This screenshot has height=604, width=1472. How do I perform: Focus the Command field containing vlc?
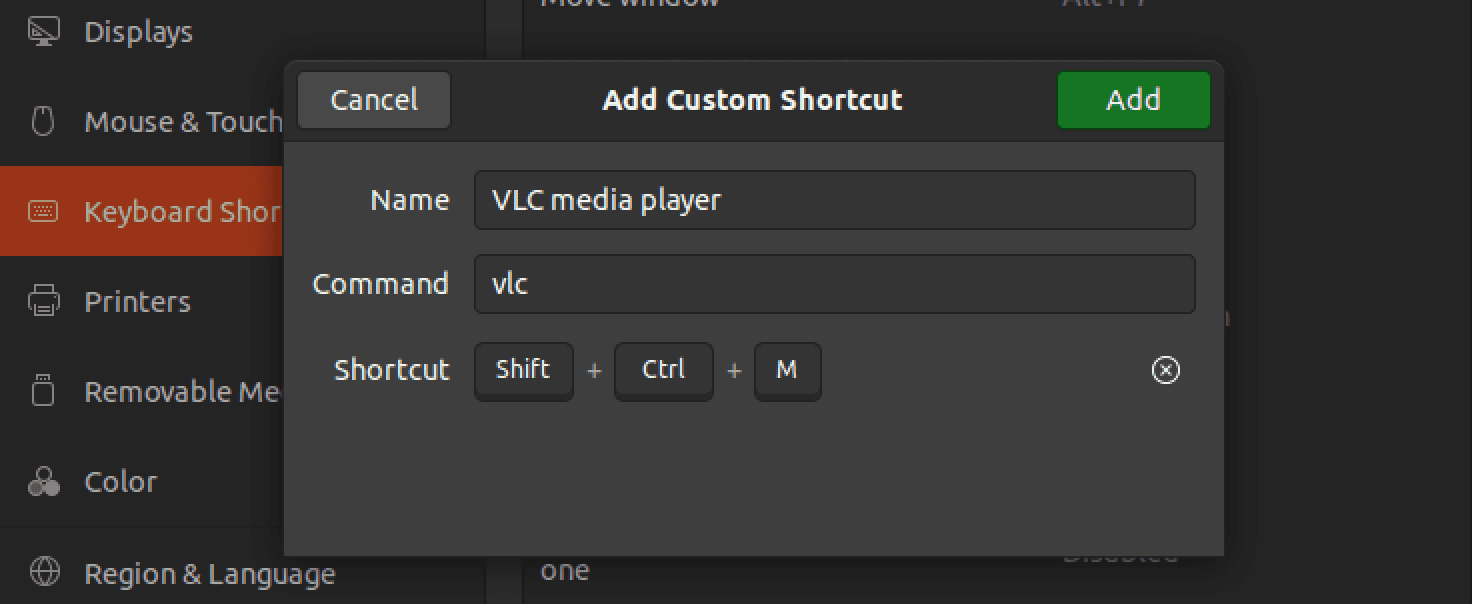[x=834, y=284]
